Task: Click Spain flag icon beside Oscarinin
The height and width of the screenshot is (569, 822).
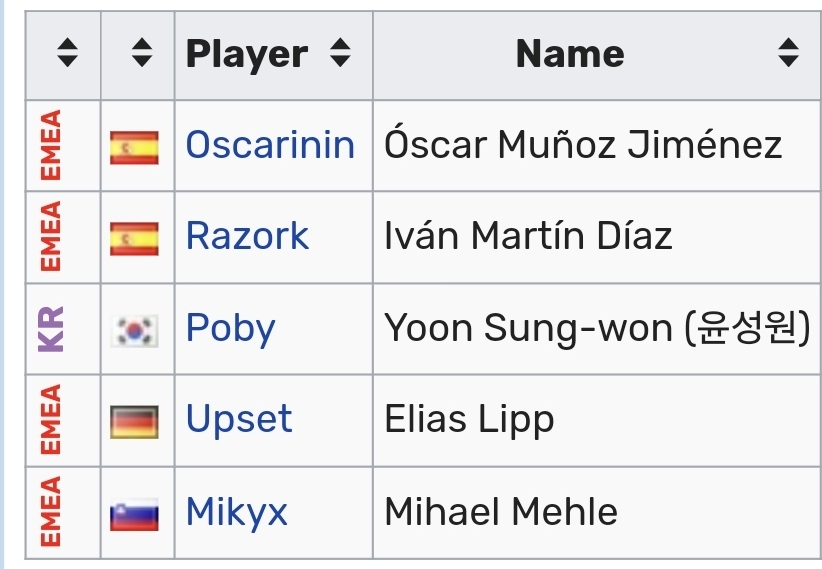Action: 134,146
